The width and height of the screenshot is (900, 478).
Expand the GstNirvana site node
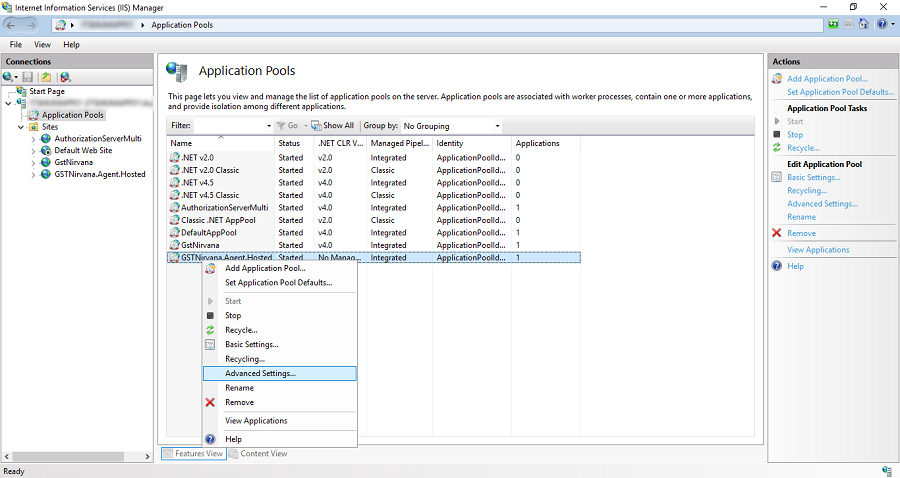coord(33,163)
